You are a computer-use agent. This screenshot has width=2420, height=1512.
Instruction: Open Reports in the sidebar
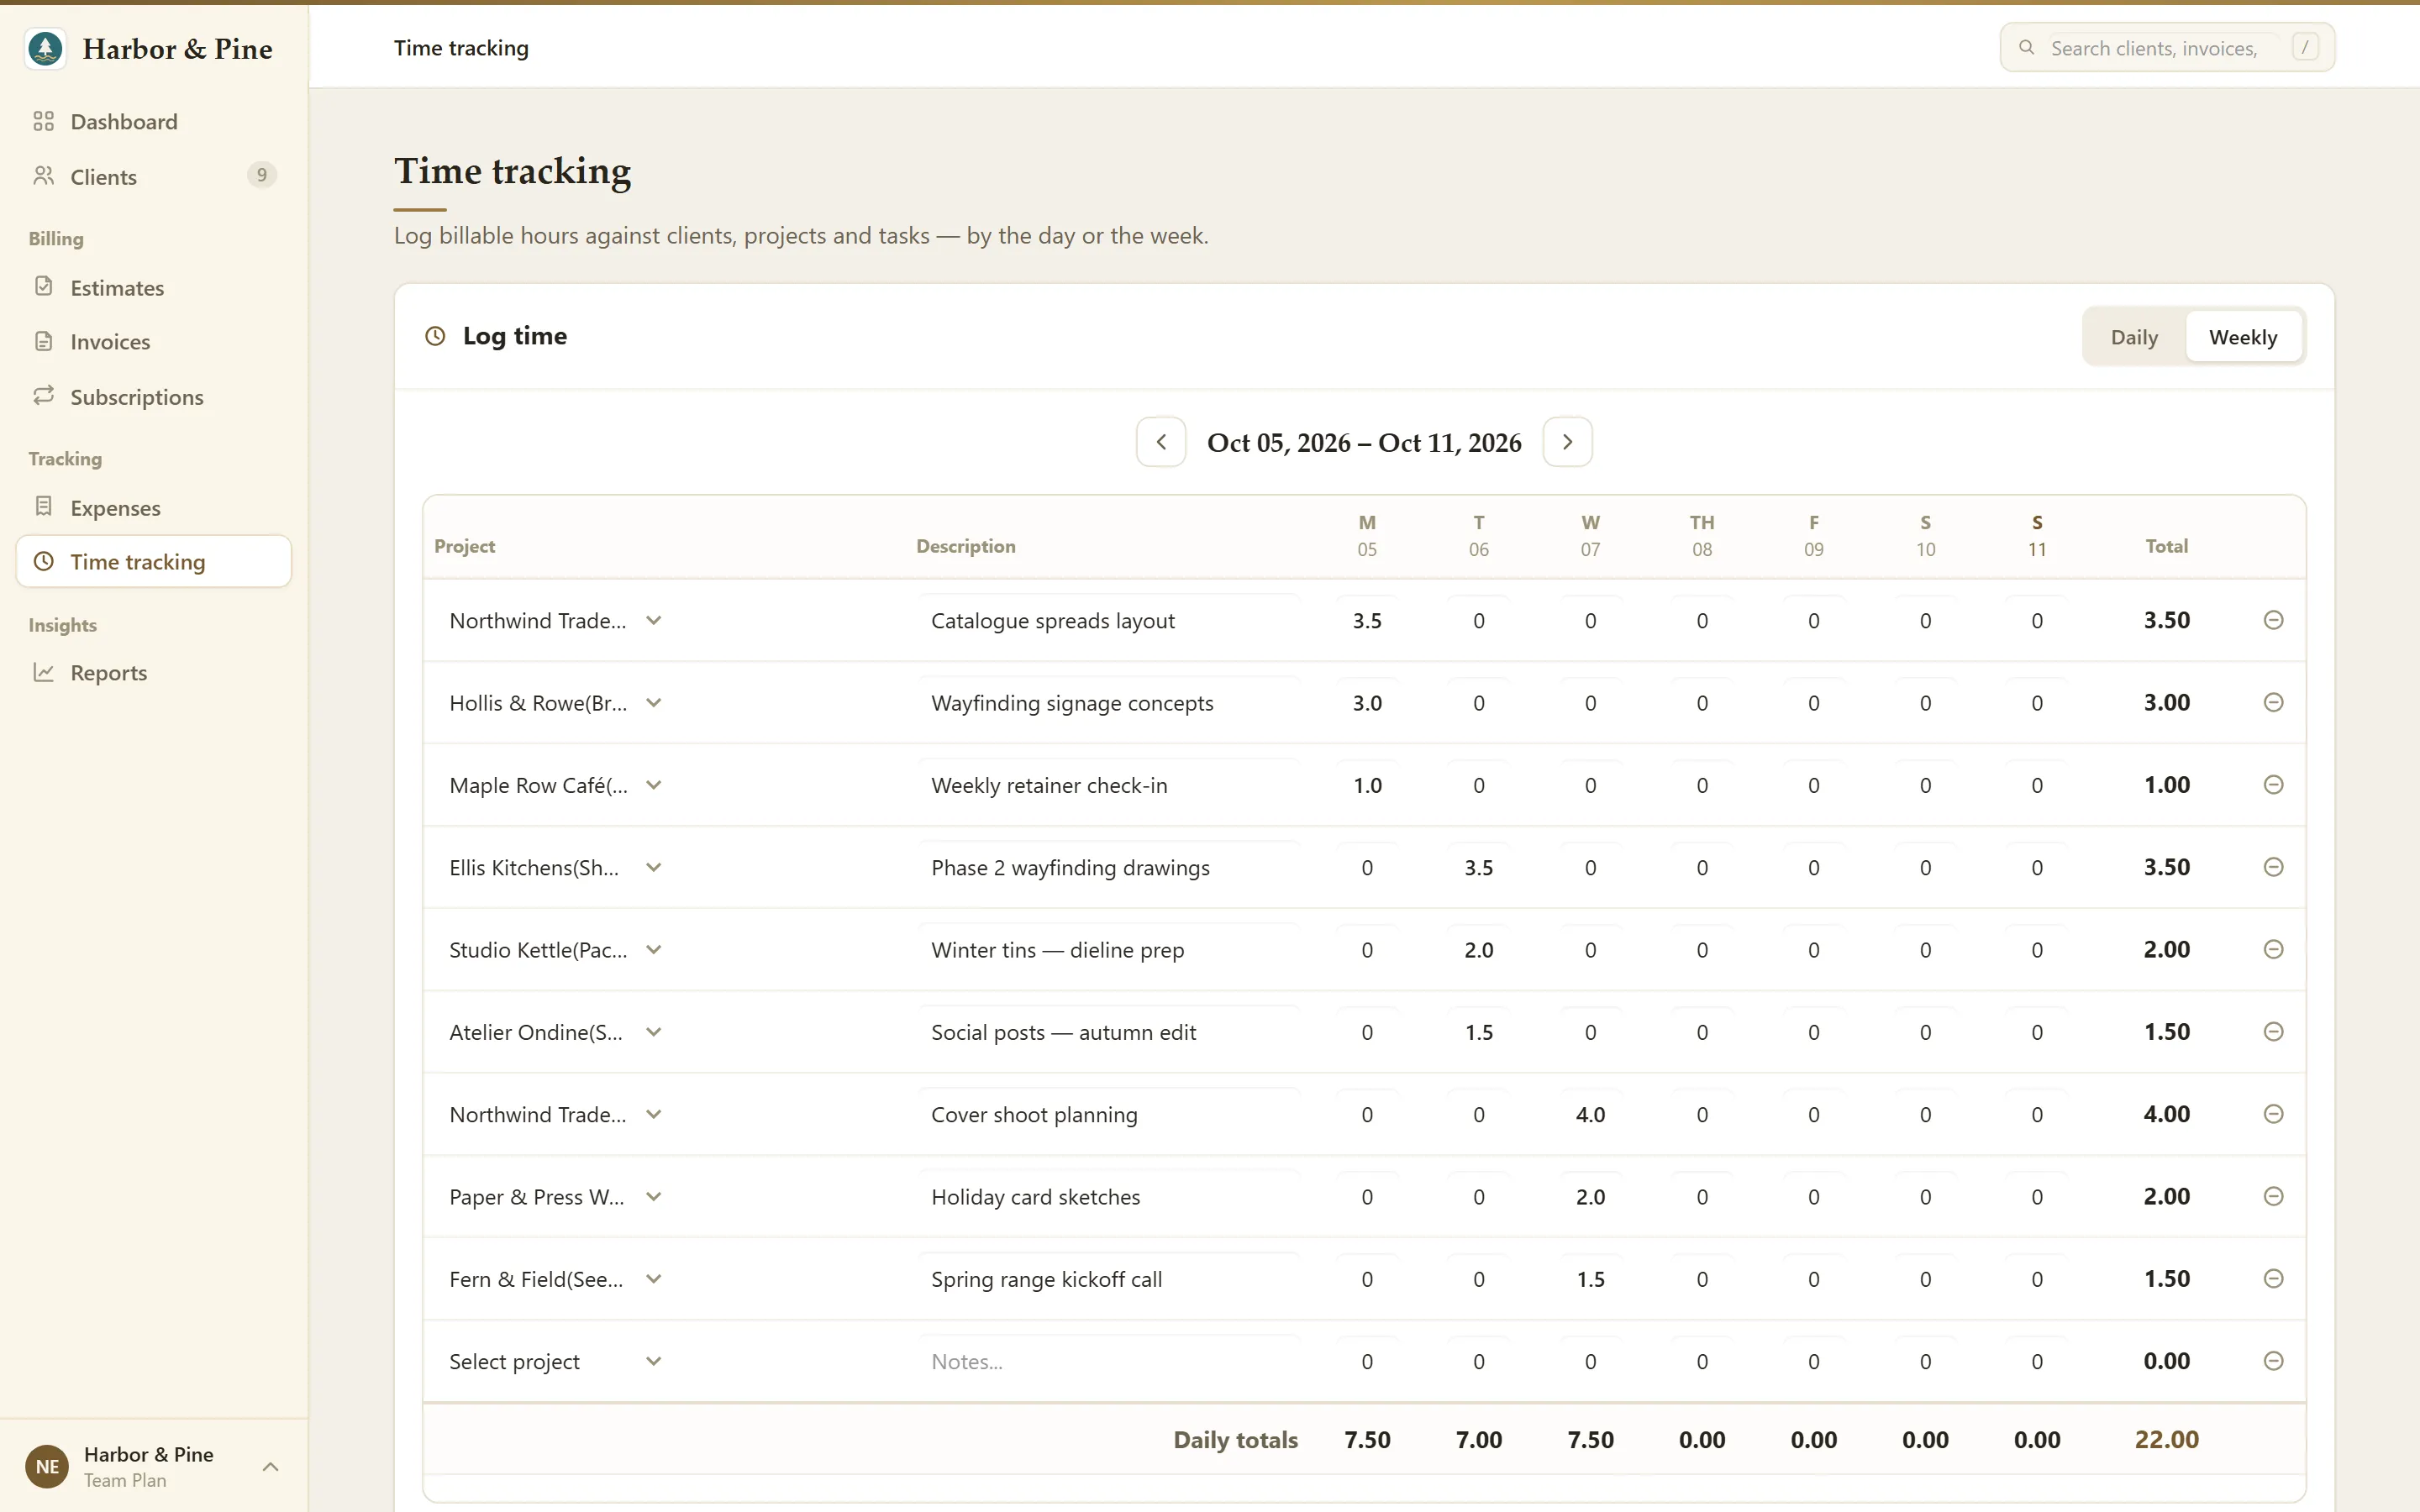pyautogui.click(x=154, y=672)
